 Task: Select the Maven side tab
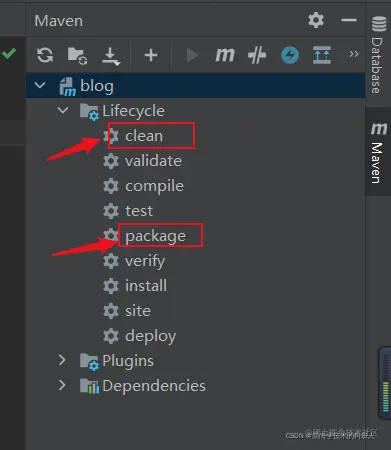click(x=378, y=152)
